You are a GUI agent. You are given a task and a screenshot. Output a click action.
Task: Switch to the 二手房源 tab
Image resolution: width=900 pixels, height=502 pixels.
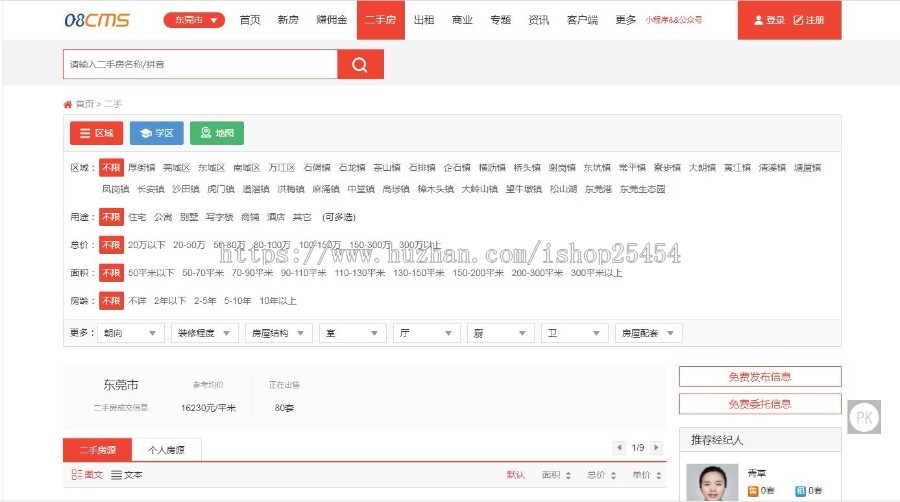(x=98, y=450)
